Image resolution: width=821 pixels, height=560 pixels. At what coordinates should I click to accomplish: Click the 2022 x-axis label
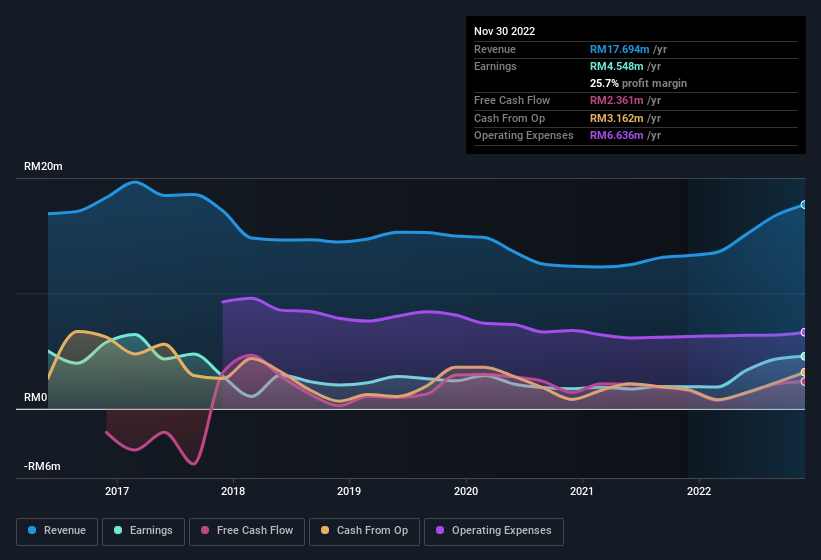tap(699, 491)
